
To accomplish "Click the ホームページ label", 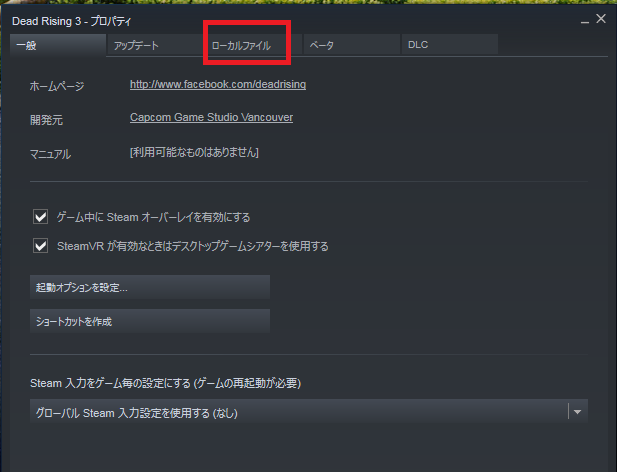I will coord(57,86).
